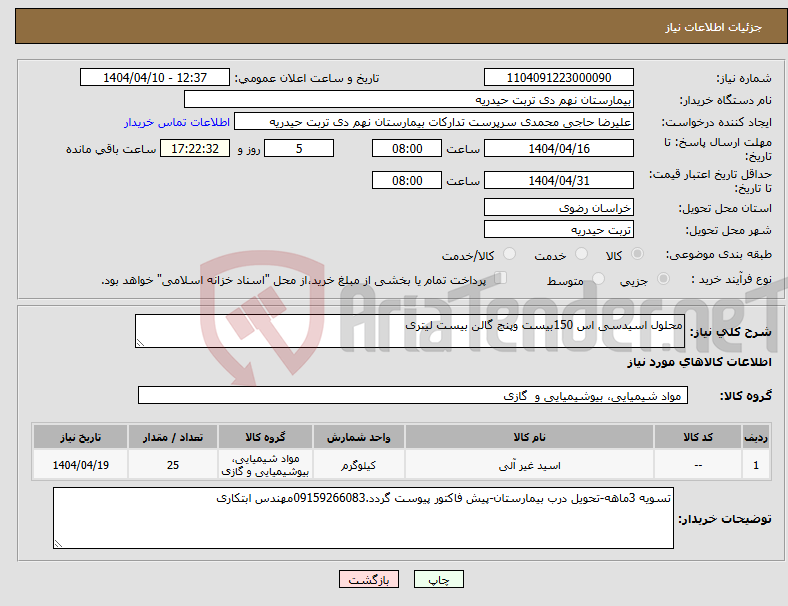Click the اطلاعات کالاهای مورد نیاز heading
Viewport: 788px width, 606px height.
click(x=699, y=362)
